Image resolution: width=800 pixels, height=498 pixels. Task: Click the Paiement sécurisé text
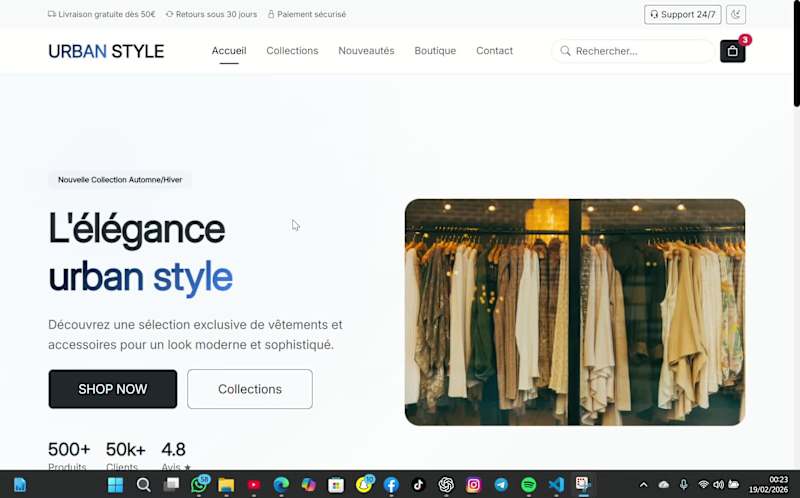(311, 14)
